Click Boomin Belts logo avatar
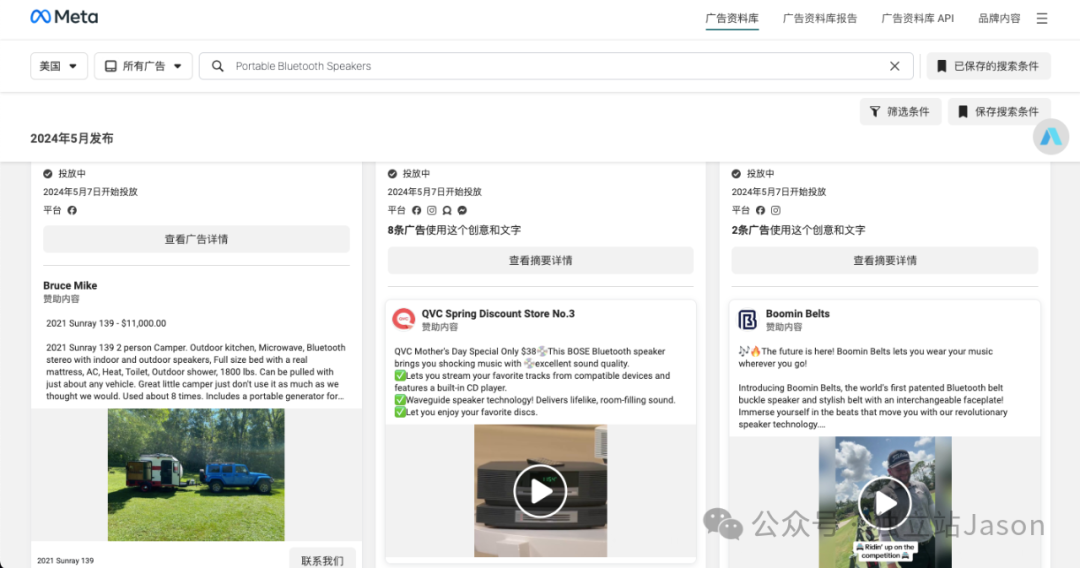 click(x=748, y=319)
